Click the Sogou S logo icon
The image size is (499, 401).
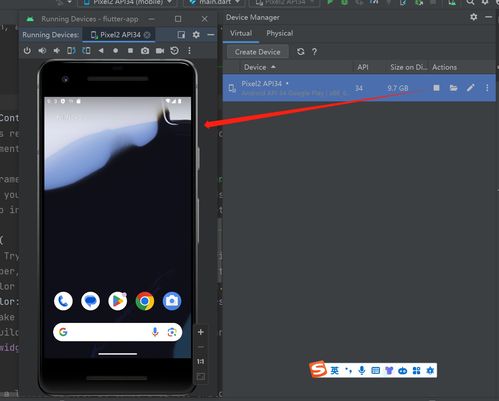[318, 369]
